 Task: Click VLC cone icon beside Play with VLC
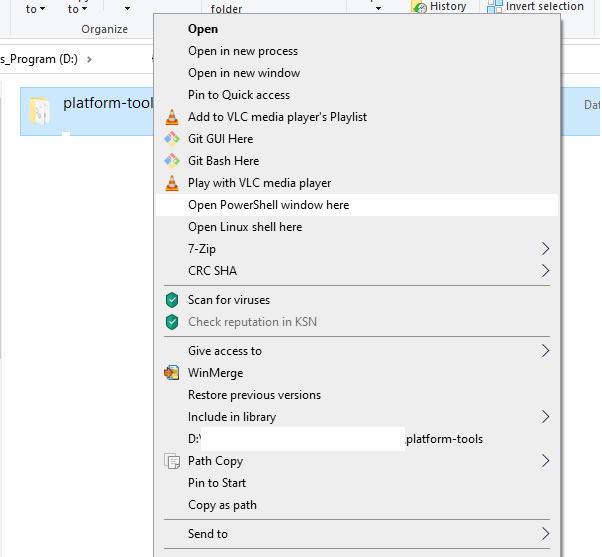click(172, 183)
